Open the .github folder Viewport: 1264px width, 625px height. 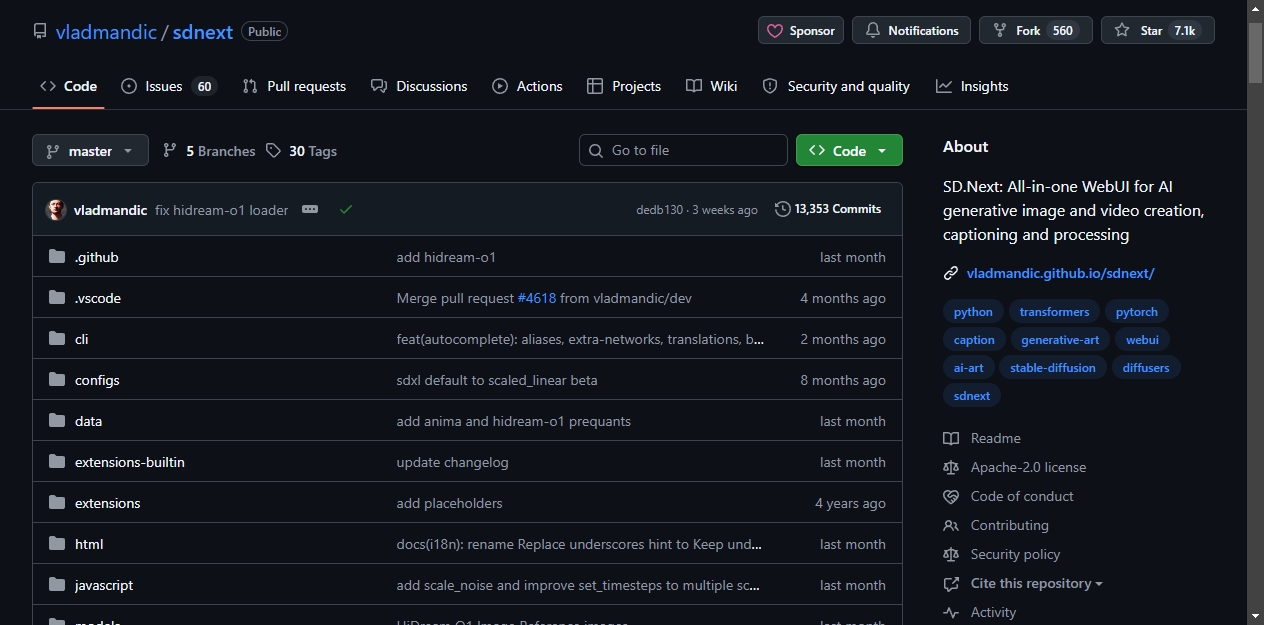point(96,257)
